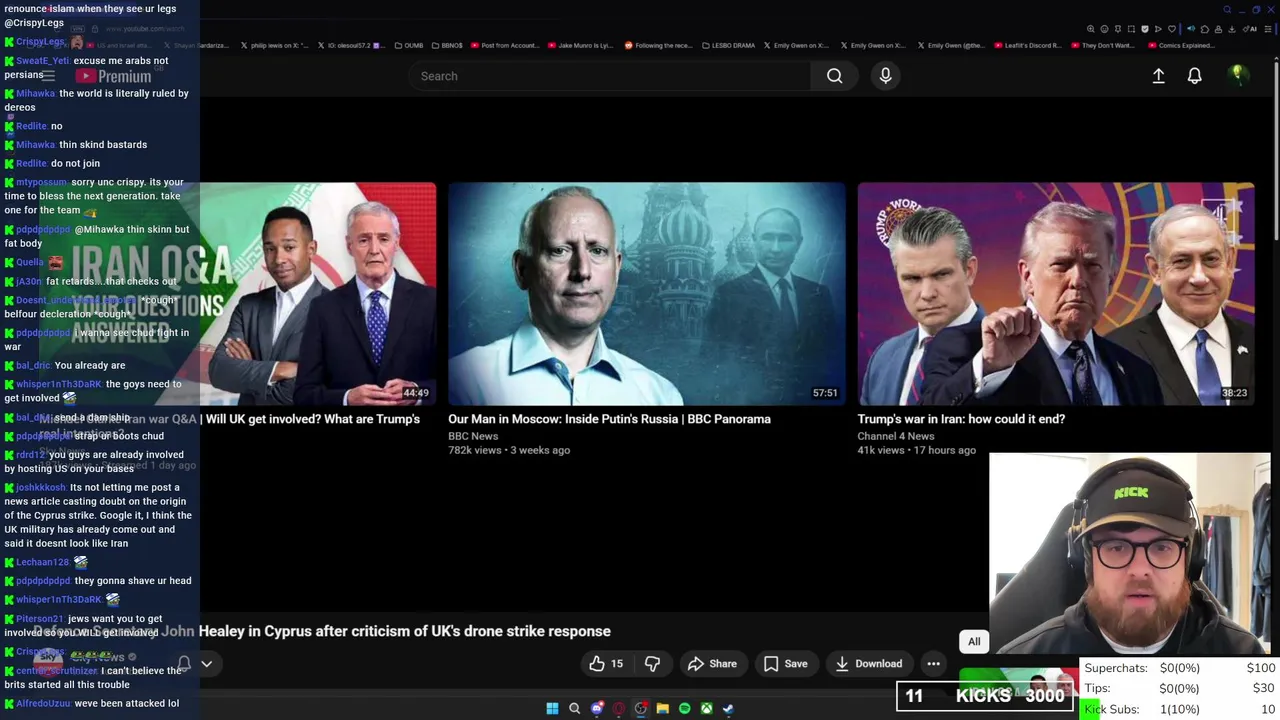Open the 'Leaflit's Discord R...' bookmark

pos(1028,45)
